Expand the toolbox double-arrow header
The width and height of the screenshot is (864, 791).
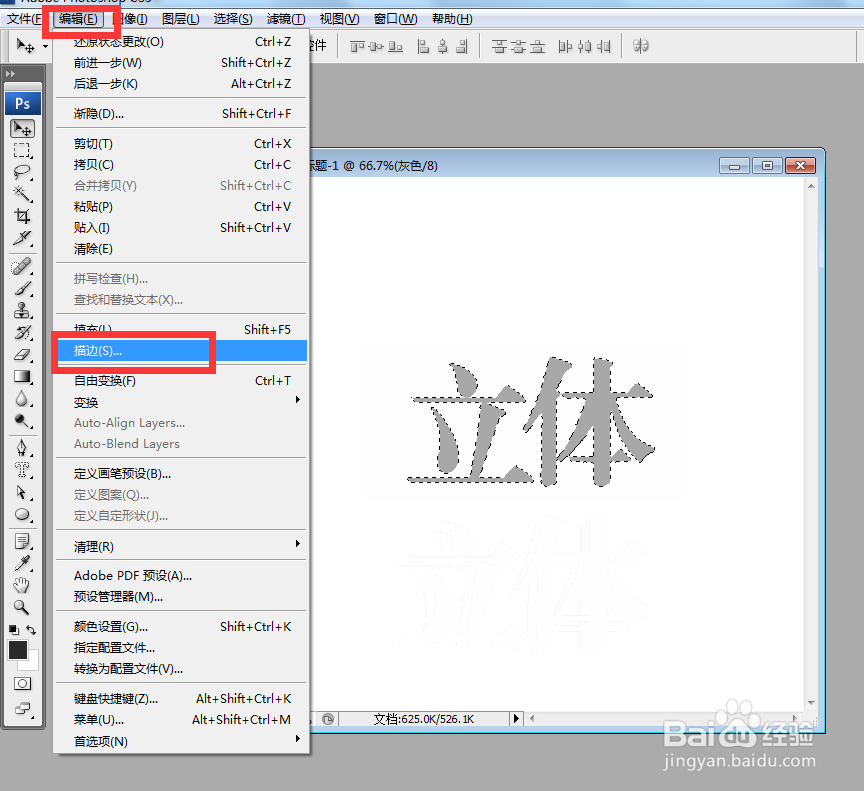[10, 73]
